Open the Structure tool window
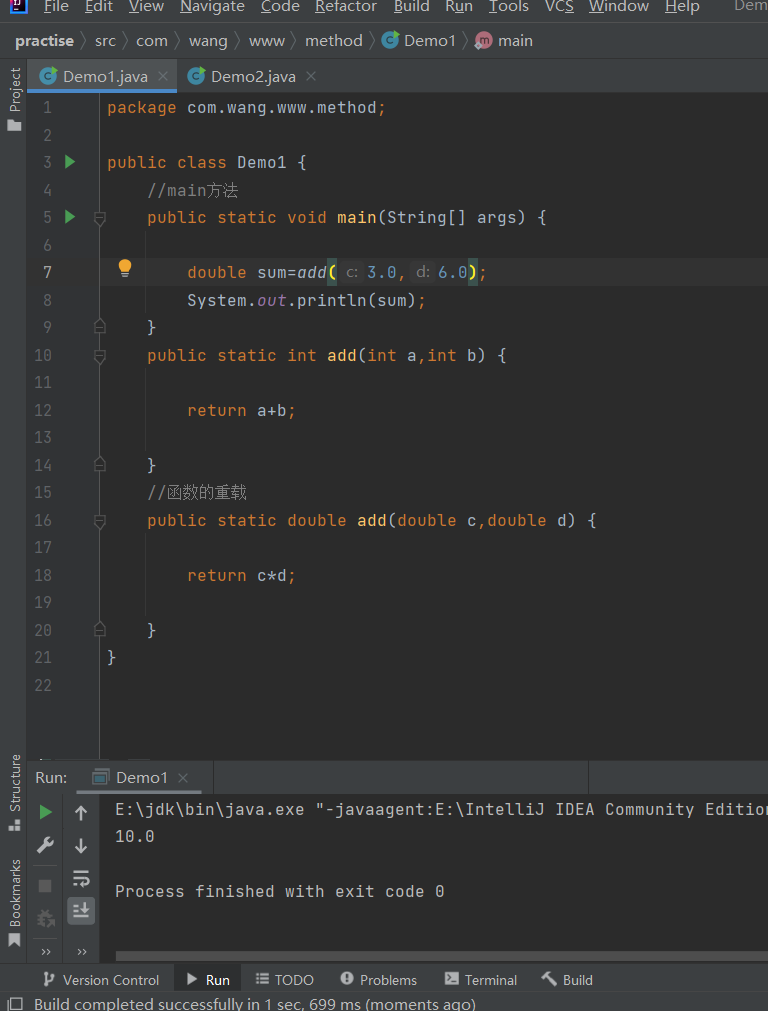Image resolution: width=768 pixels, height=1011 pixels. point(14,792)
